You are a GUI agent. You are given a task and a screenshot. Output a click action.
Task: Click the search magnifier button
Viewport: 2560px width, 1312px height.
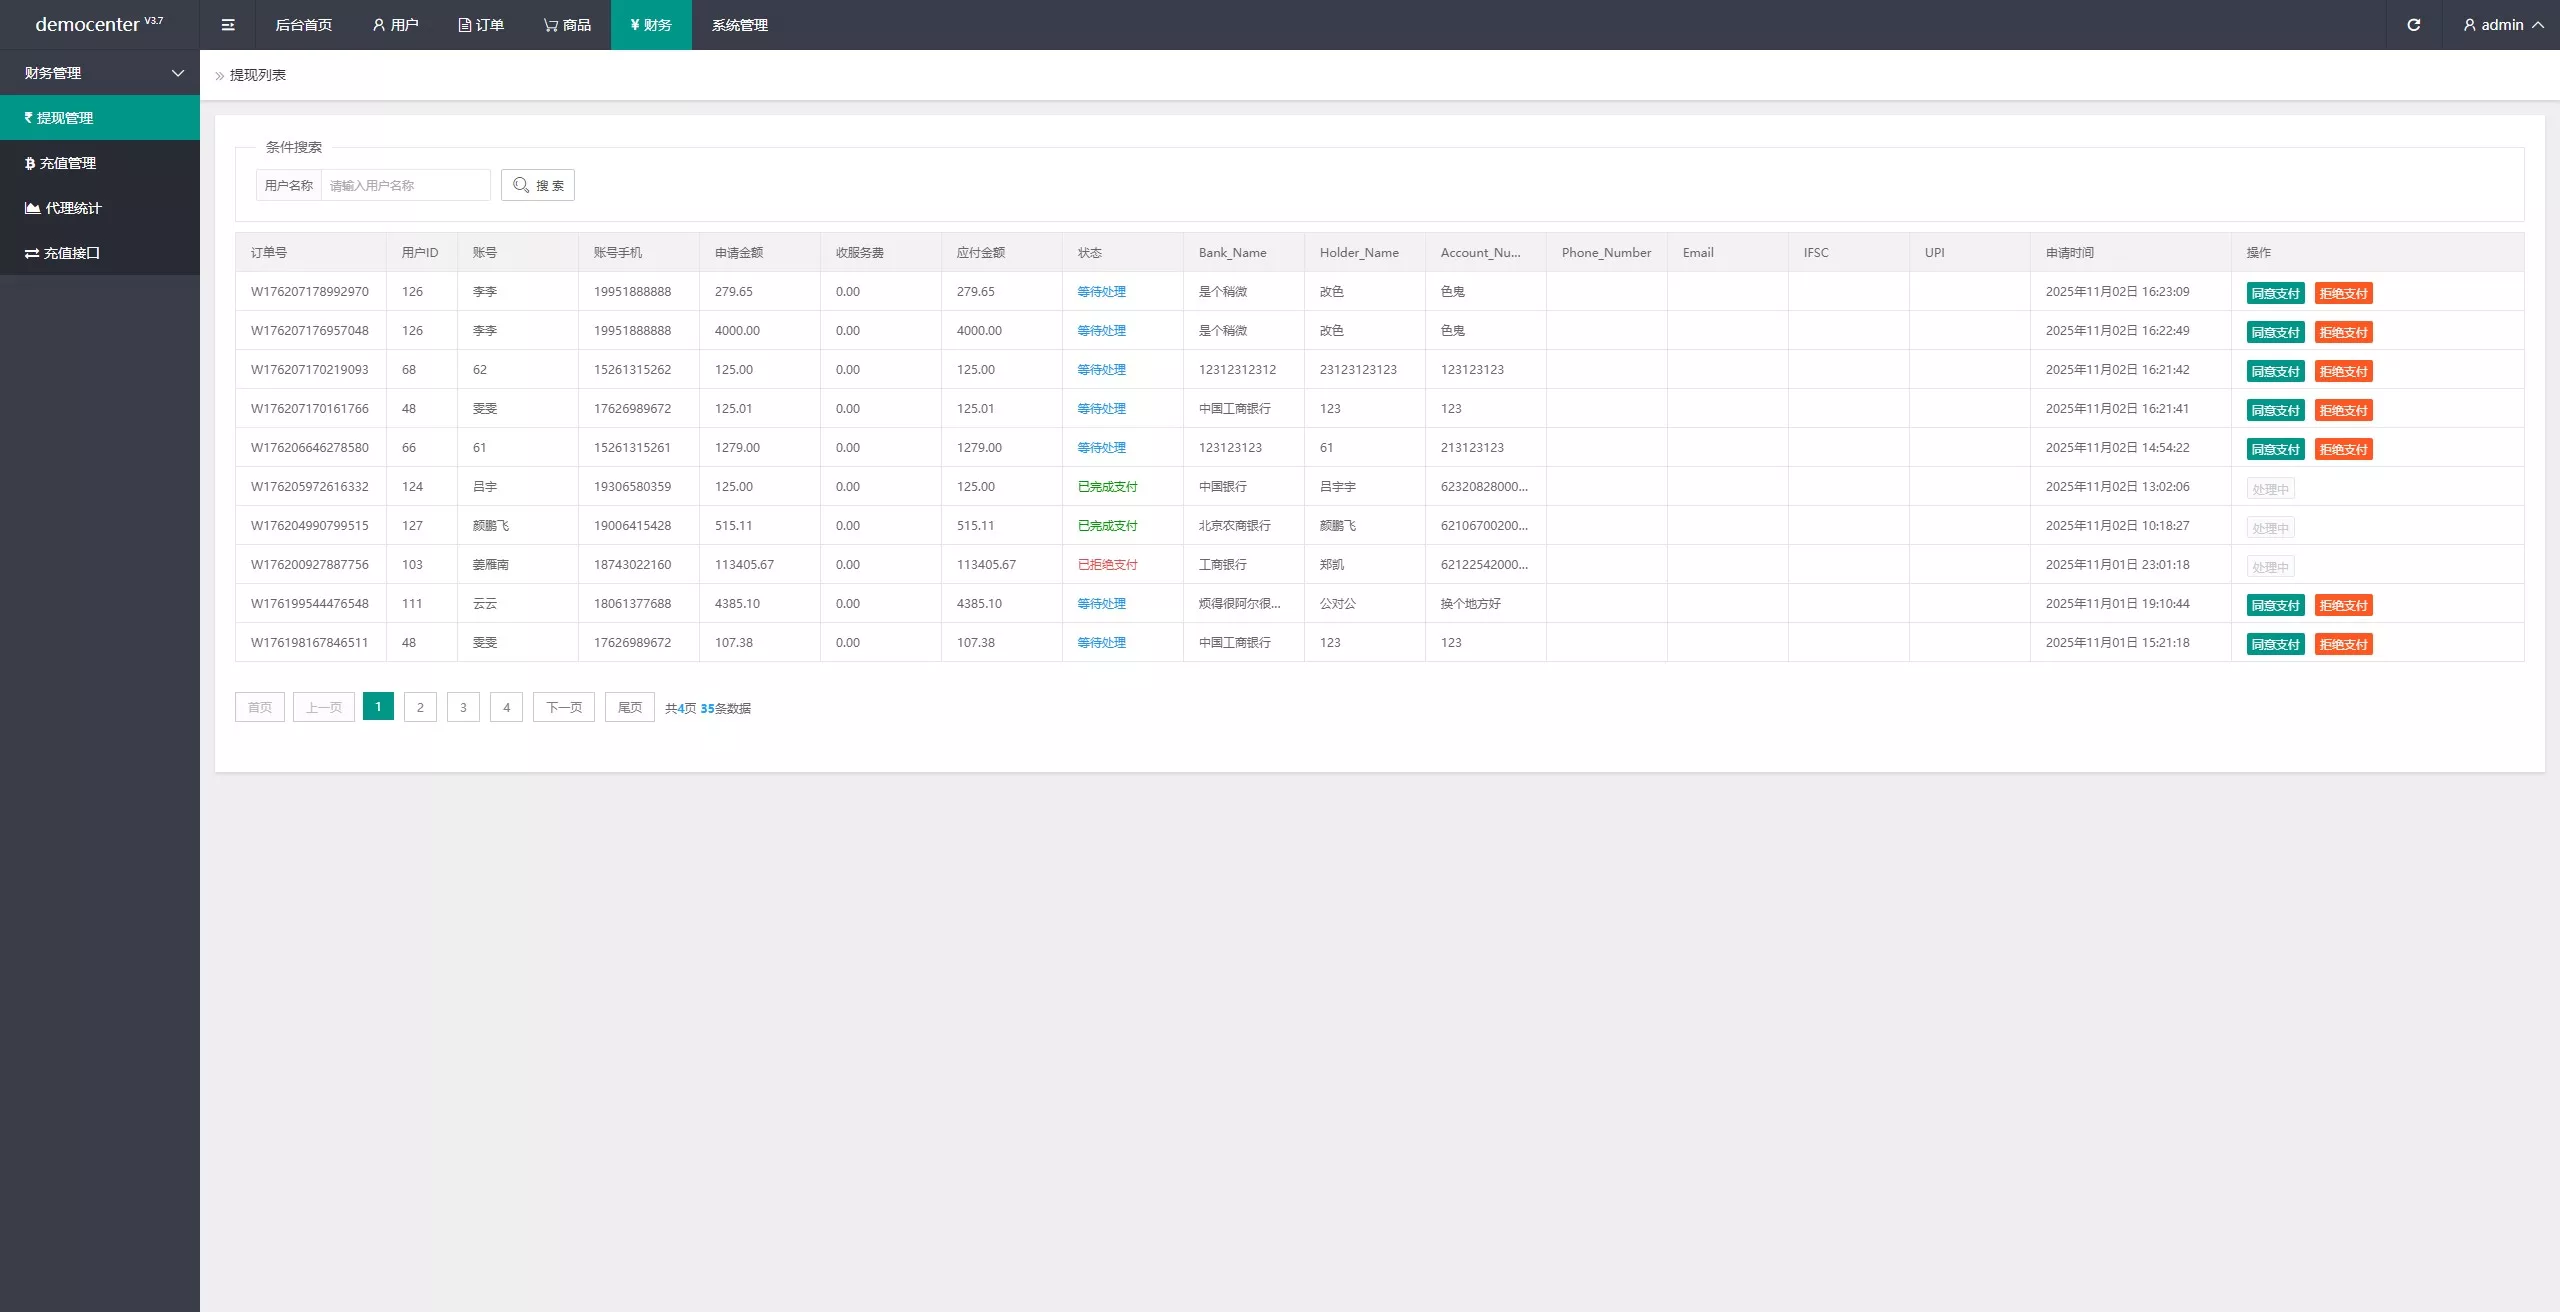(537, 185)
